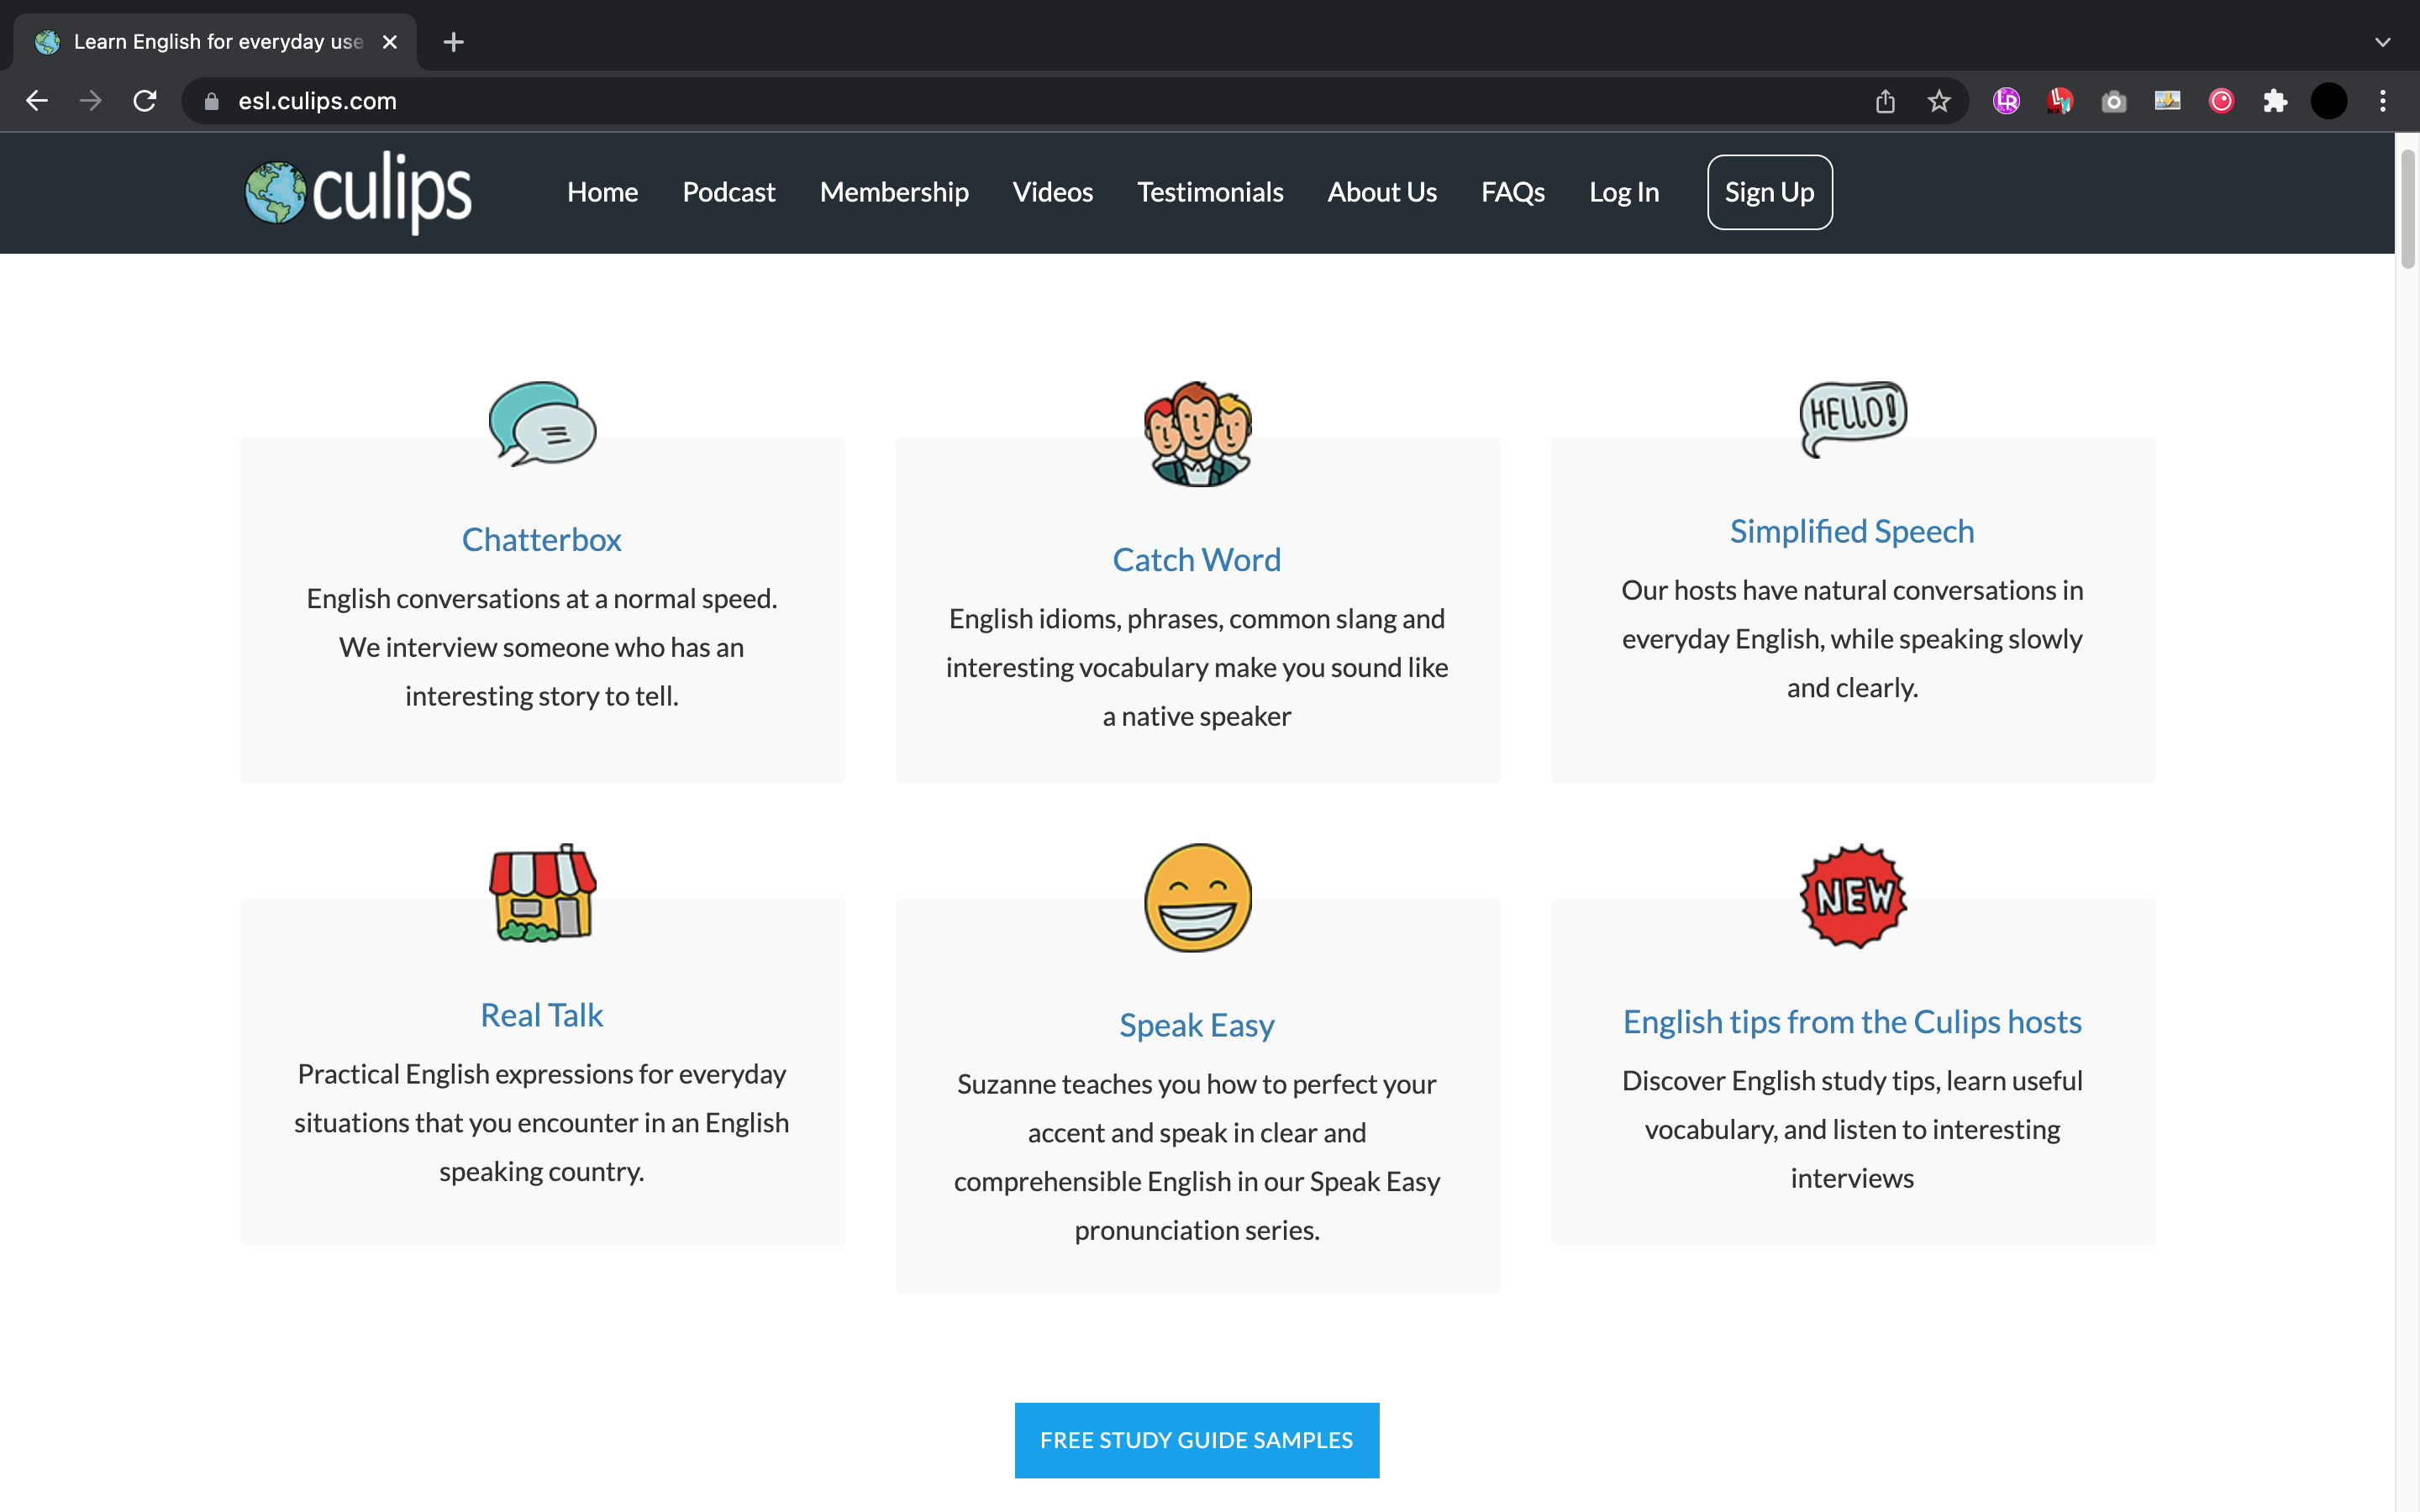Click the Chatterbox speech bubbles icon
Image resolution: width=2420 pixels, height=1512 pixels.
(542, 424)
